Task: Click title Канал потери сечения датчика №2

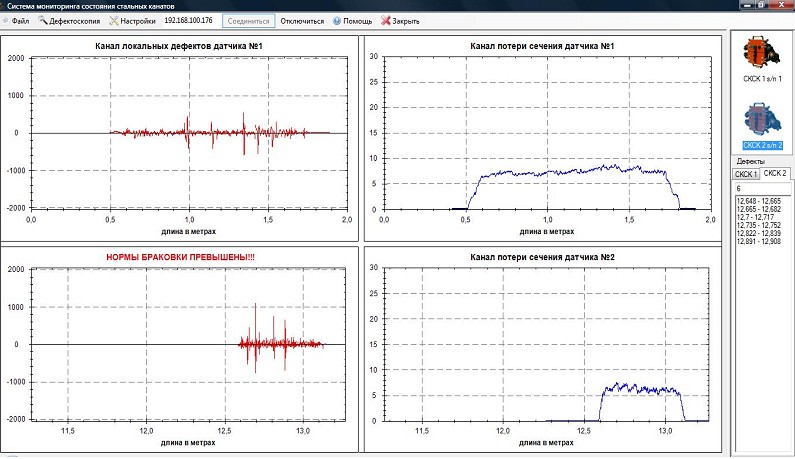Action: (x=542, y=257)
